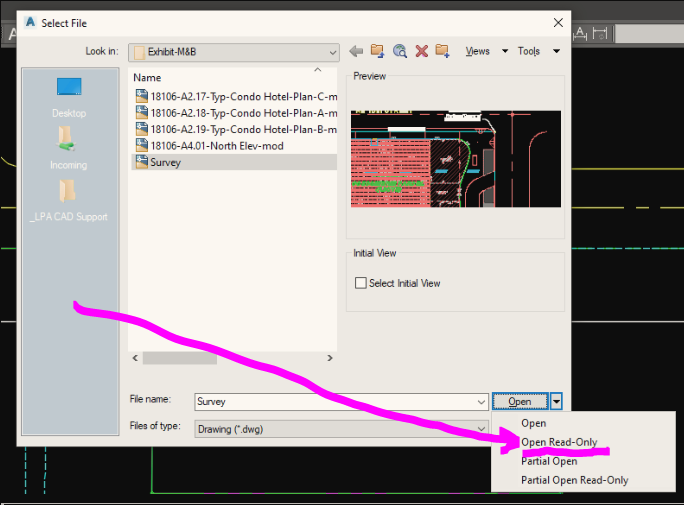Choose Partial Open from the menu

[x=549, y=461]
